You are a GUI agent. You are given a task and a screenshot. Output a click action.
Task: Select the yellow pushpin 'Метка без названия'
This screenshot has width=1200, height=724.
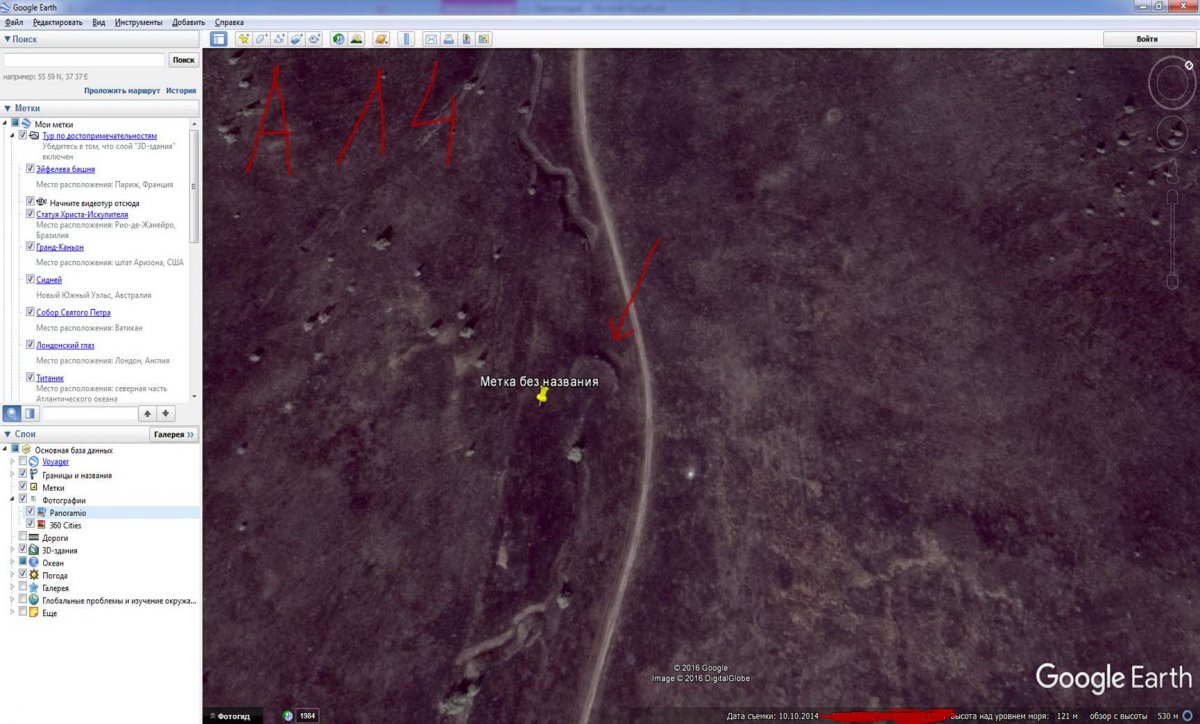coord(543,396)
